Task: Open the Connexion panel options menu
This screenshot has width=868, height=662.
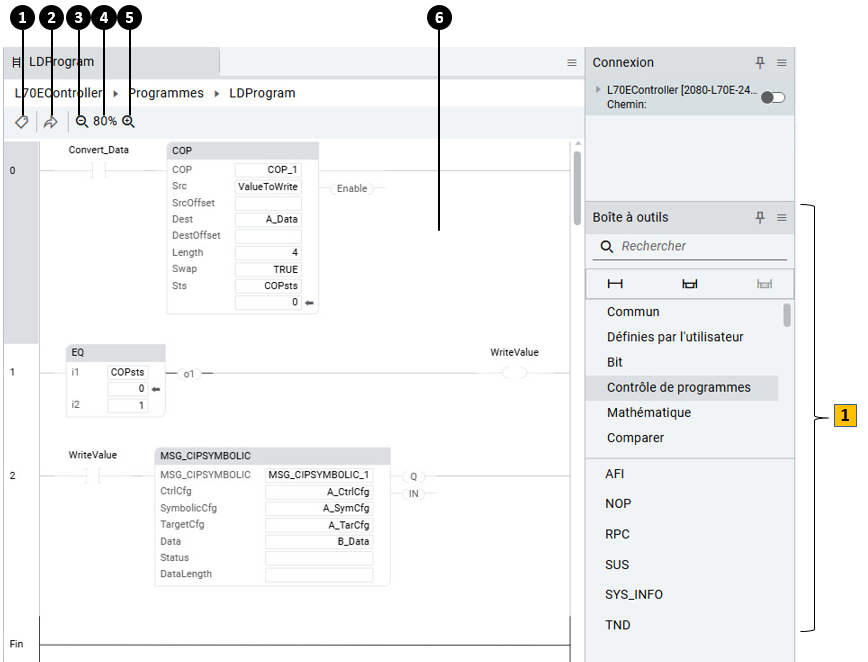Action: point(782,63)
